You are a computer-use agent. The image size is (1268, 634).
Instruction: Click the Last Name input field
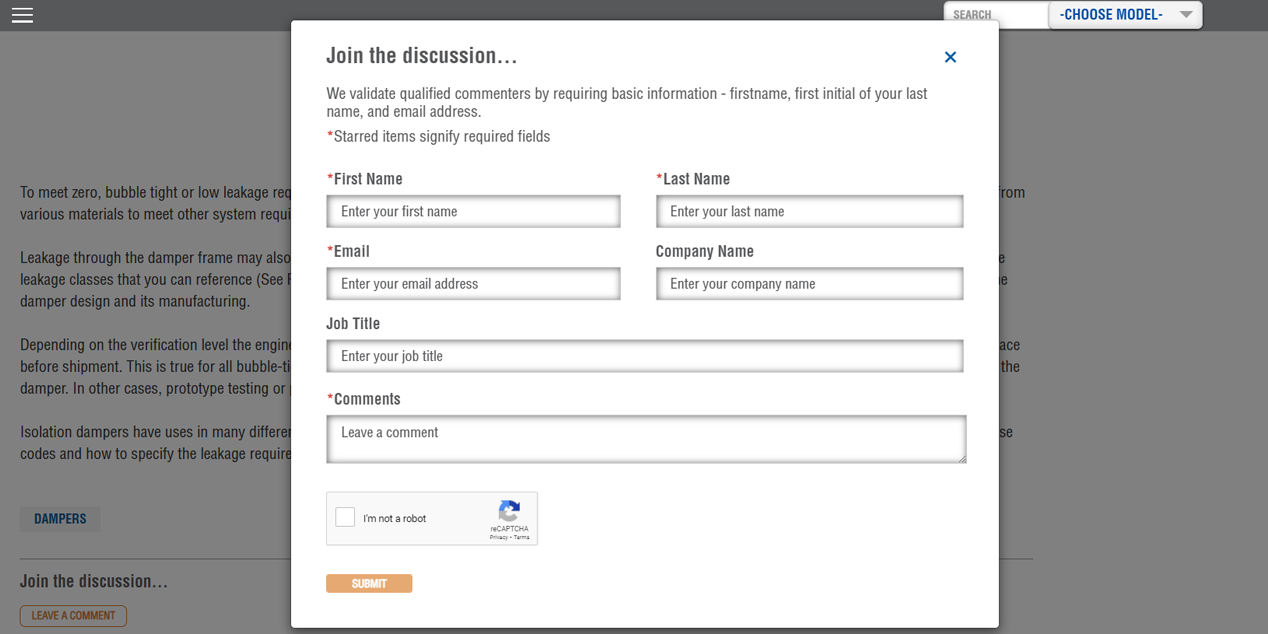click(809, 212)
